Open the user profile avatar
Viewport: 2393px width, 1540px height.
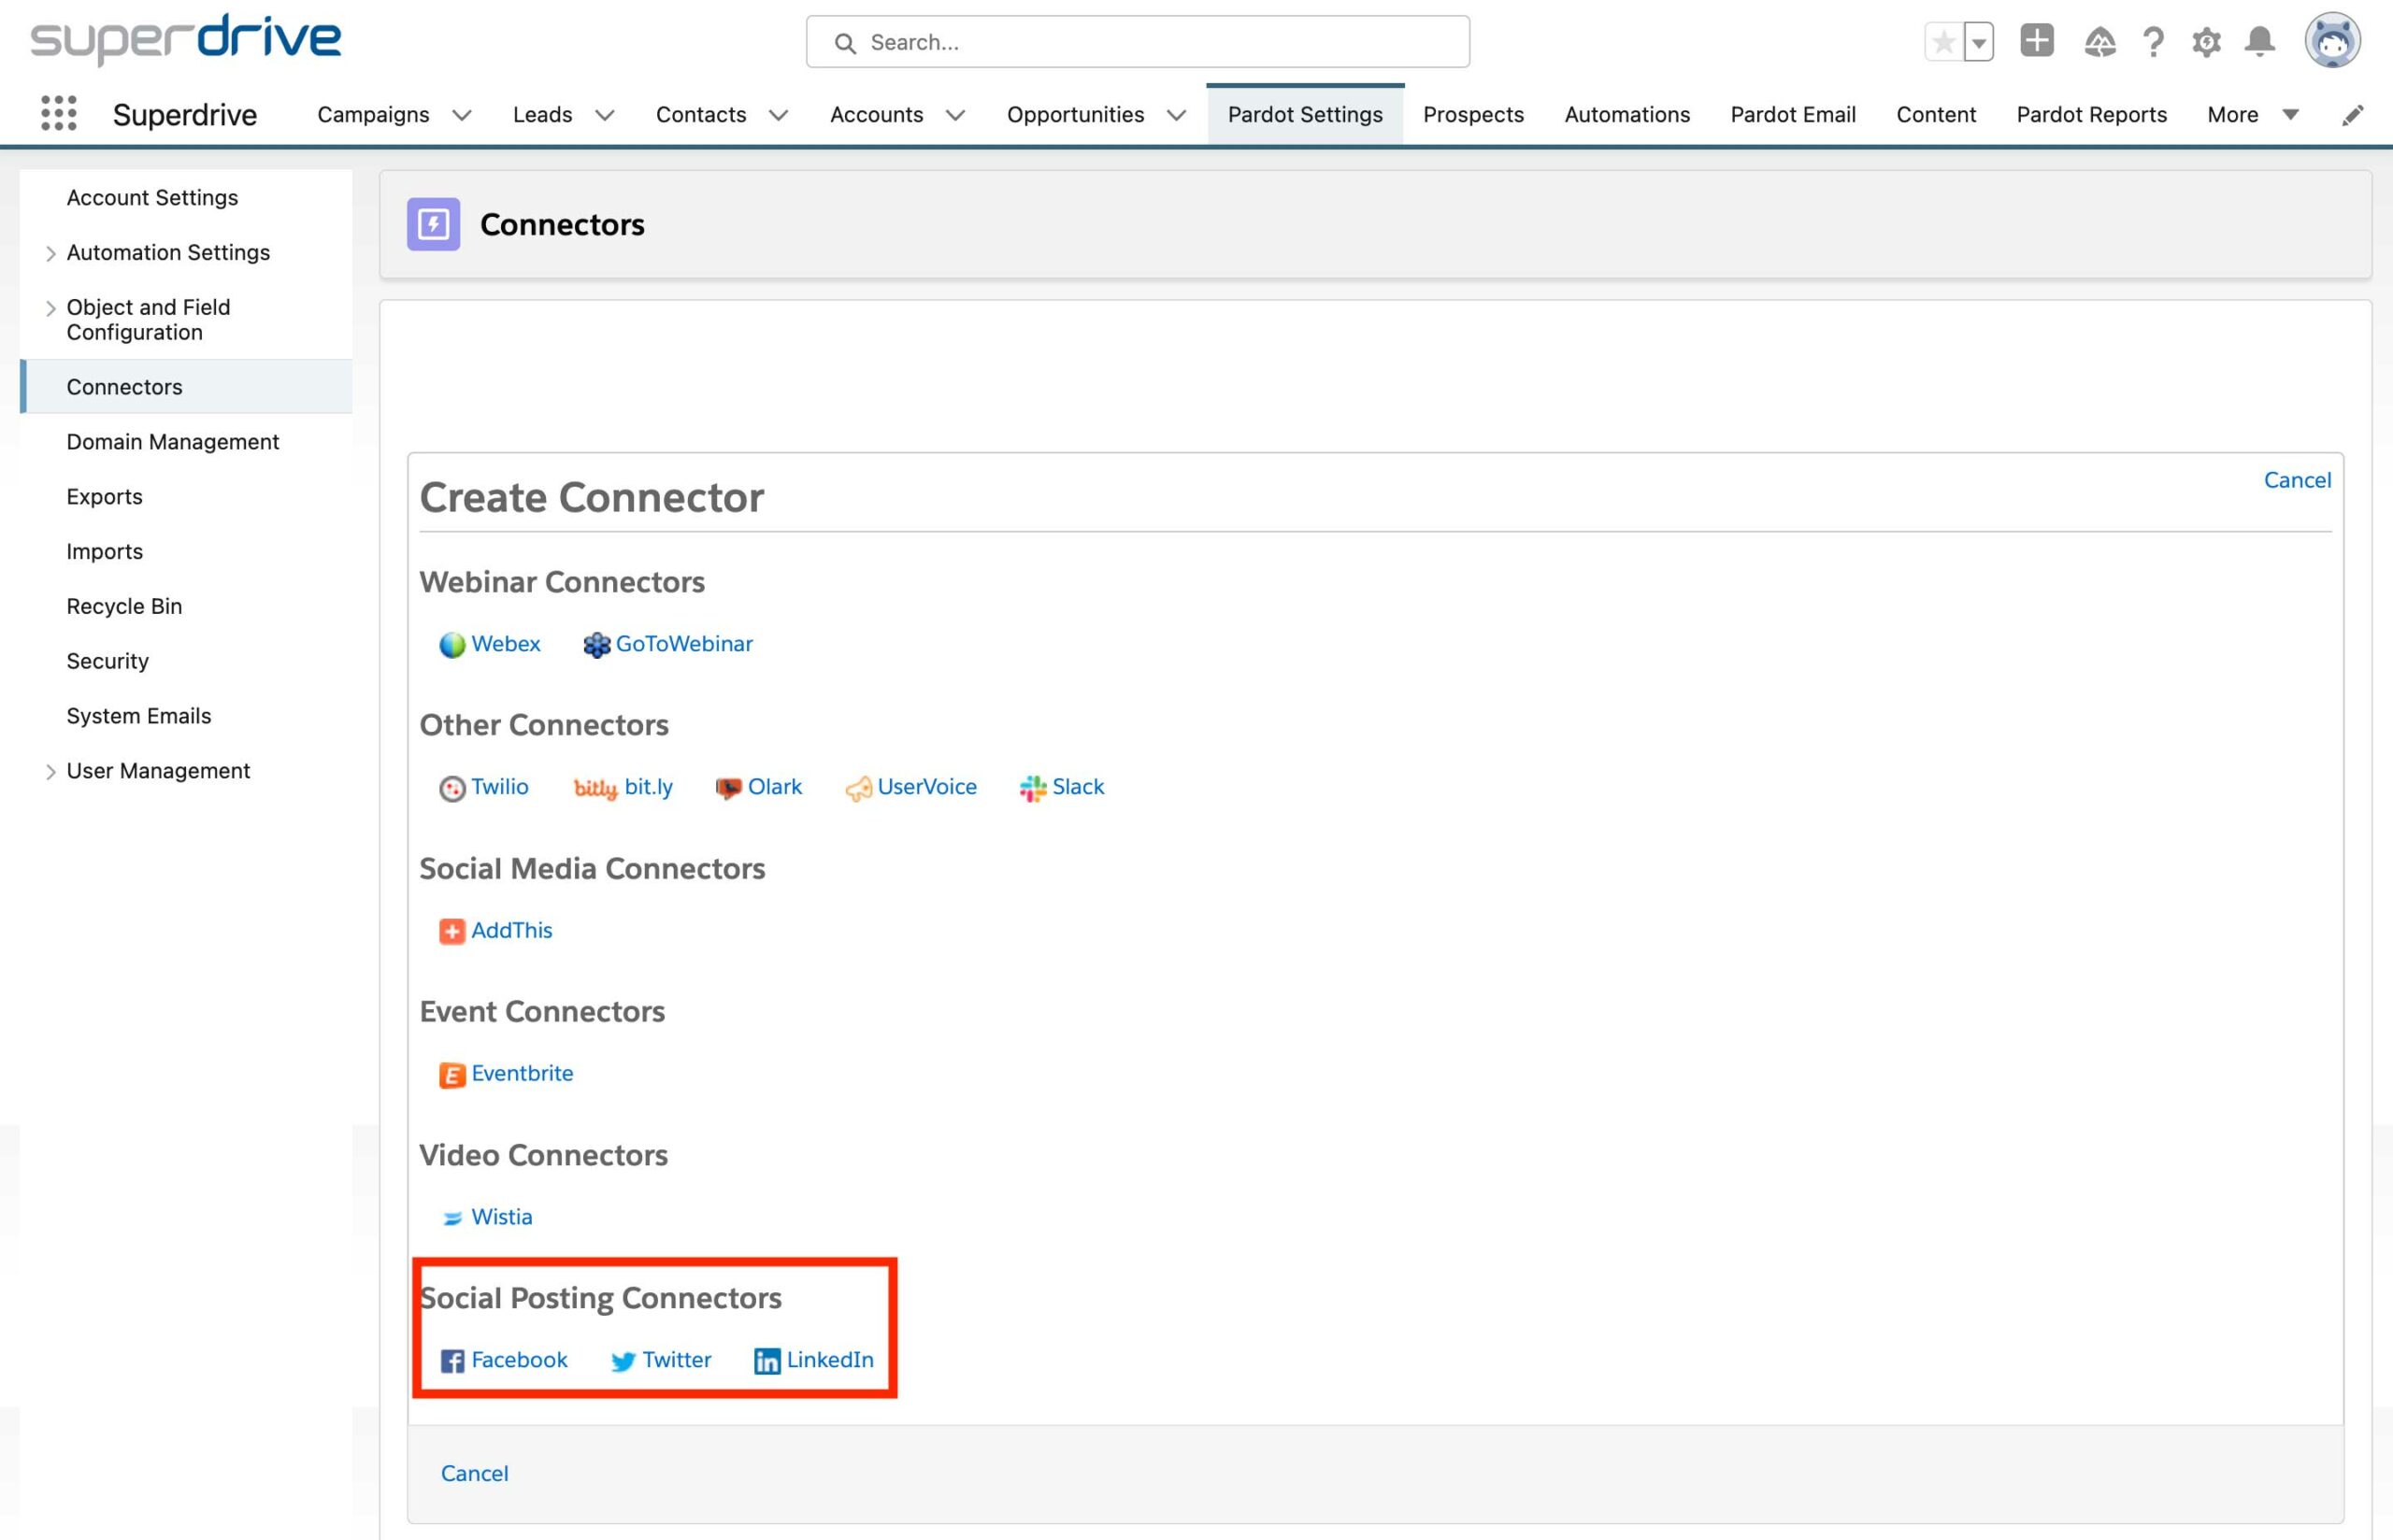(x=2332, y=41)
